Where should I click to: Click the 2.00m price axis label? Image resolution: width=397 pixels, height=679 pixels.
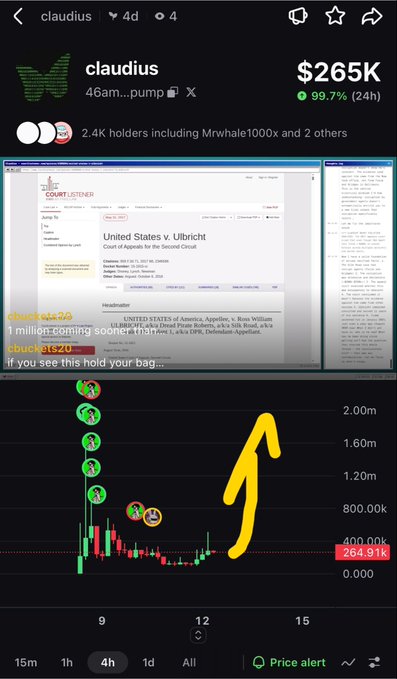(x=359, y=410)
